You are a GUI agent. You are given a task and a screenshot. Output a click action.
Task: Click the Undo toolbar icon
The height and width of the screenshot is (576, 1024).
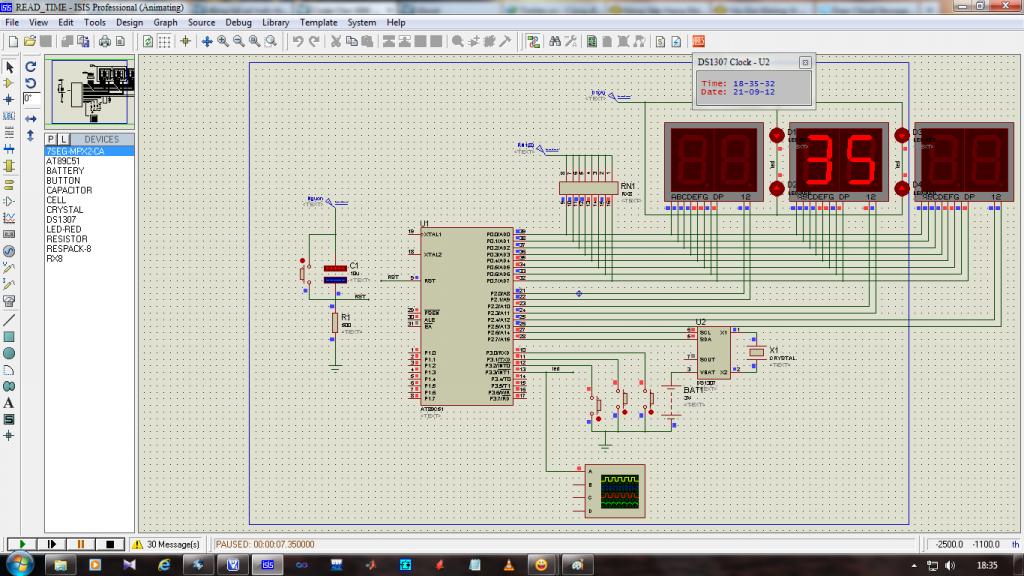[x=298, y=41]
